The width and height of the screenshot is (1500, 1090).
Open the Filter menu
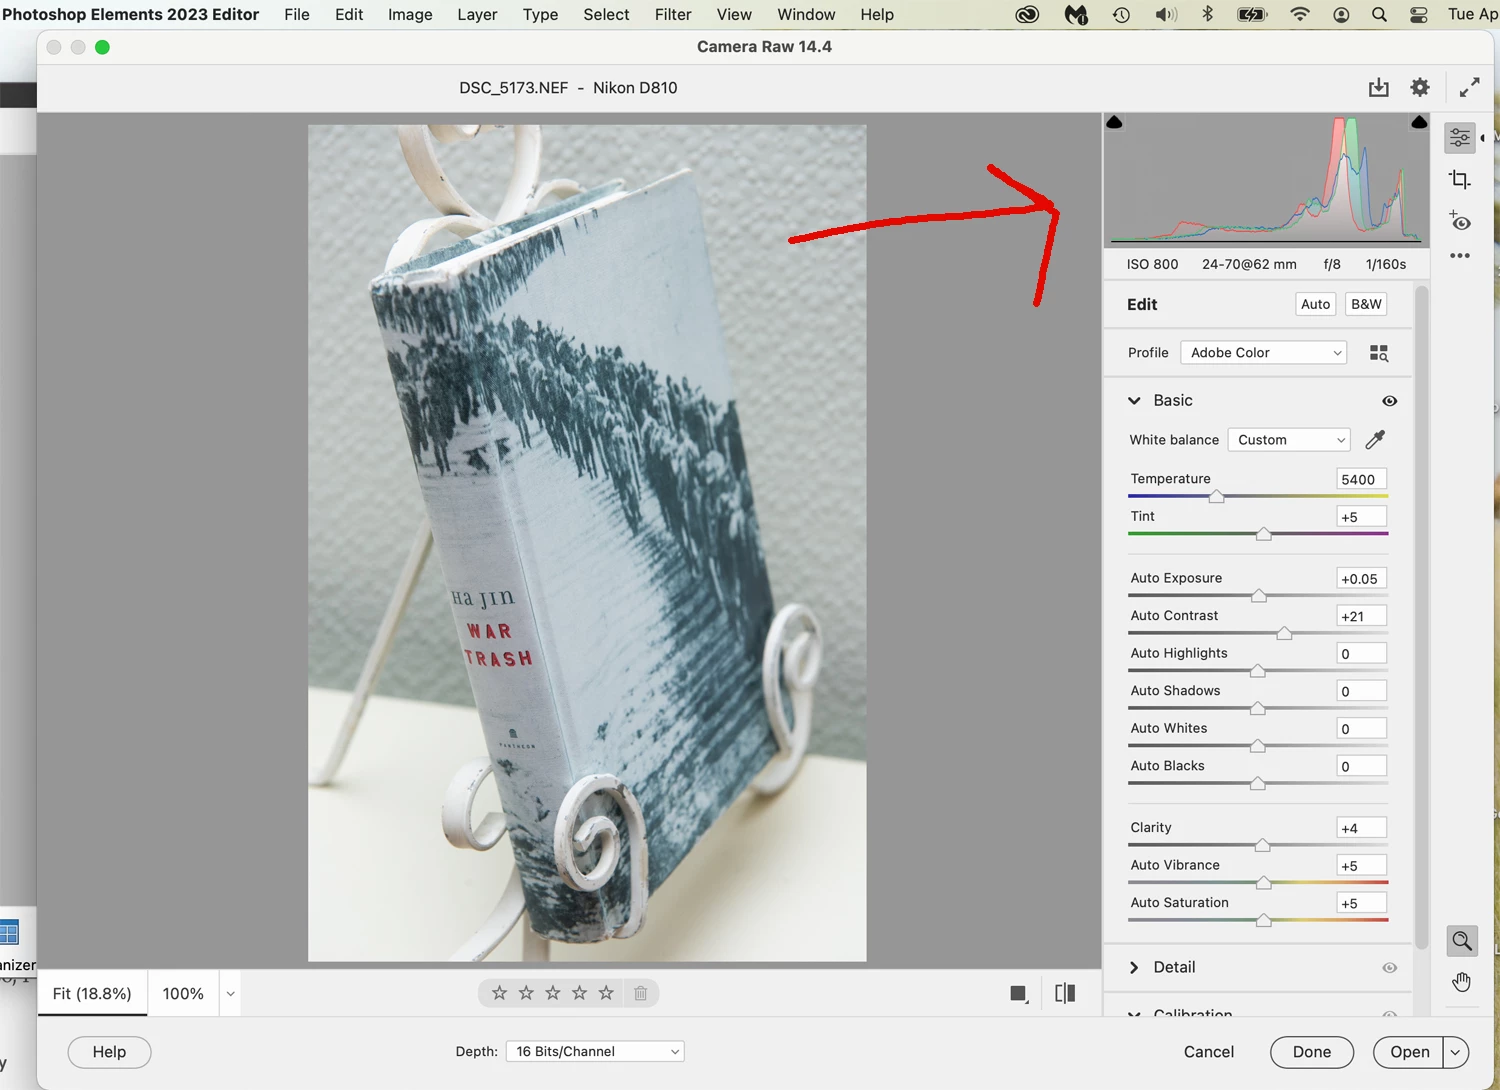click(x=673, y=14)
